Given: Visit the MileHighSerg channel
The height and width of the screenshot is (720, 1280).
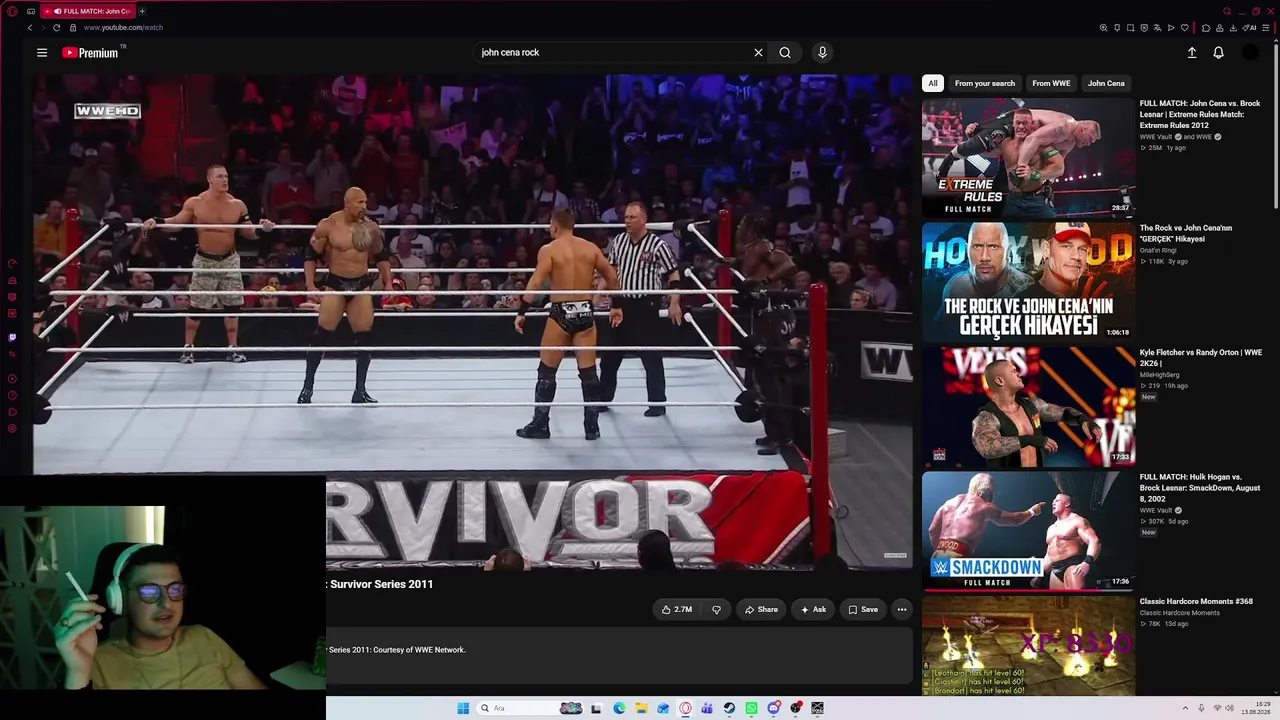Looking at the screenshot, I should pyautogui.click(x=1160, y=375).
